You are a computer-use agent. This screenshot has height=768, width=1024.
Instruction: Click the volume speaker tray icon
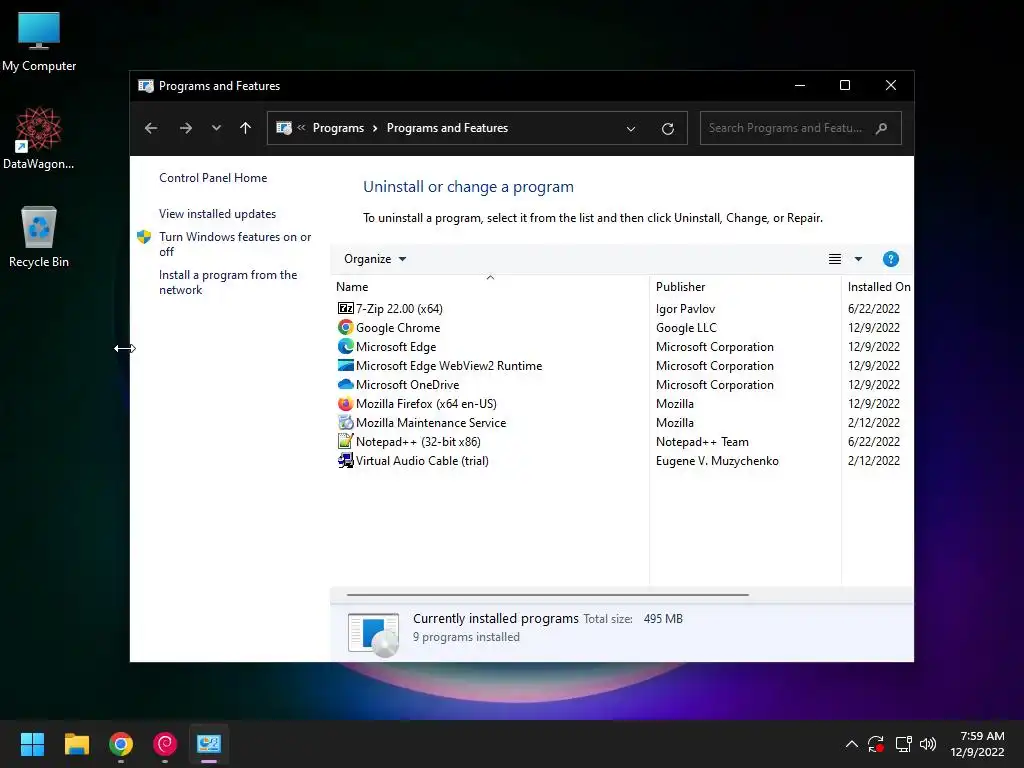927,744
